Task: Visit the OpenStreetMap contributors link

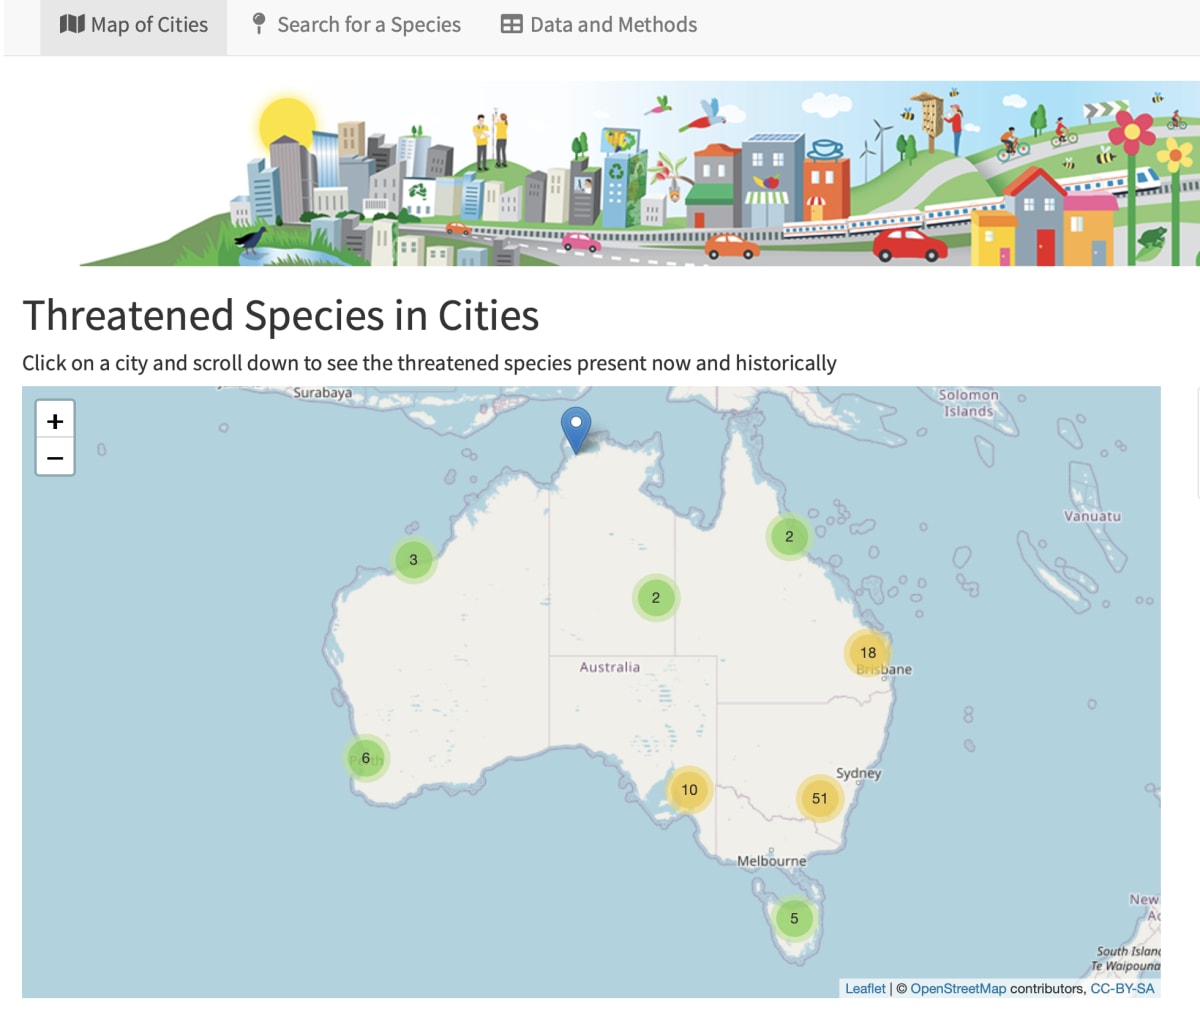Action: point(957,988)
